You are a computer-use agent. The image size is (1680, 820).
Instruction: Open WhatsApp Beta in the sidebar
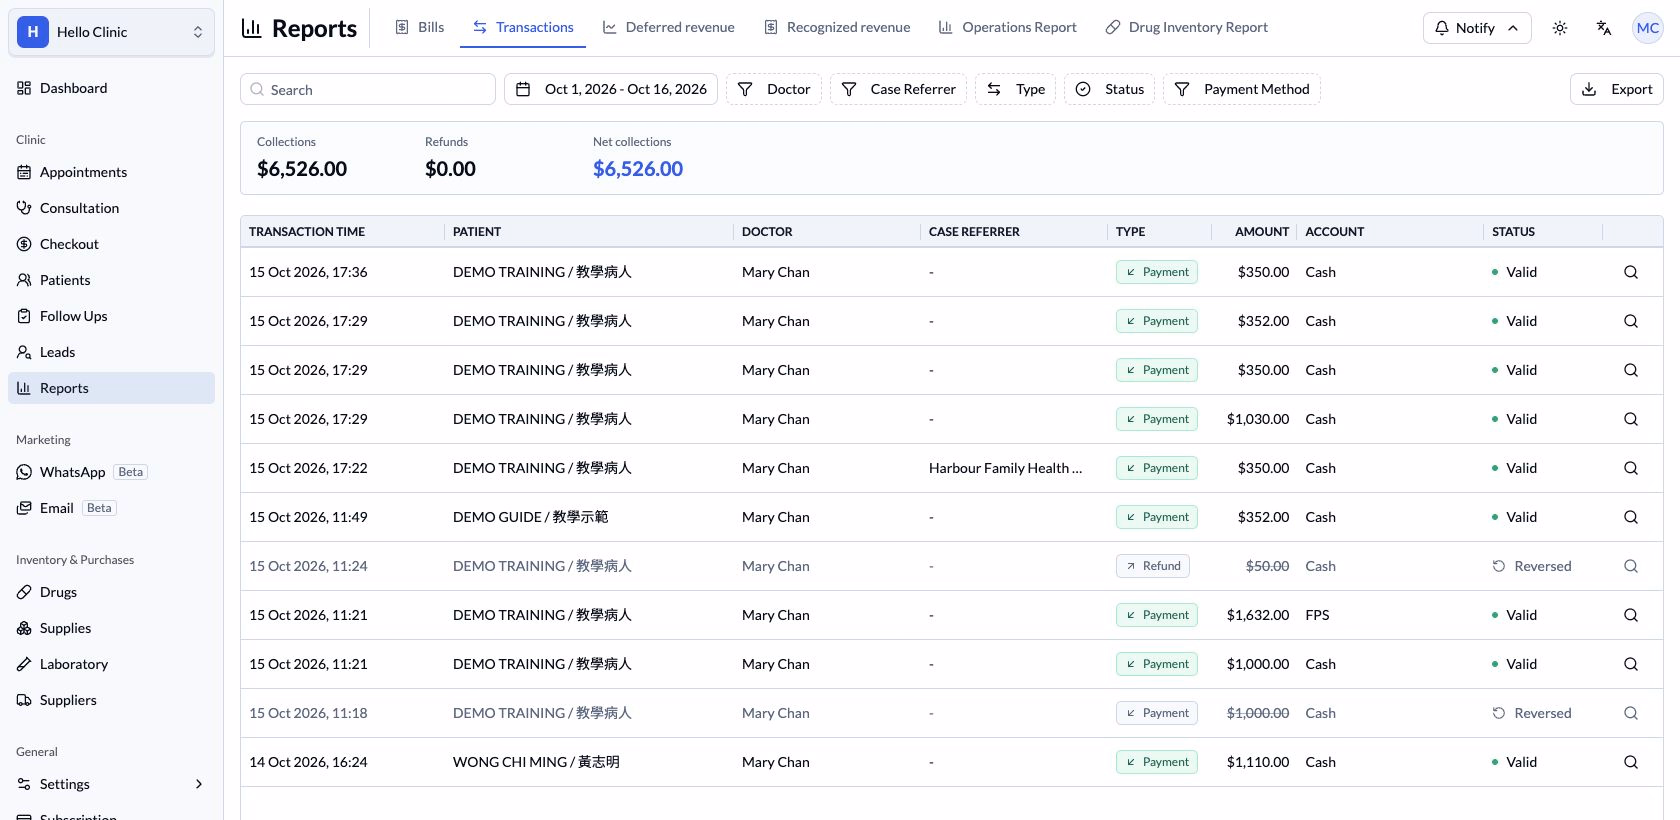coord(111,472)
